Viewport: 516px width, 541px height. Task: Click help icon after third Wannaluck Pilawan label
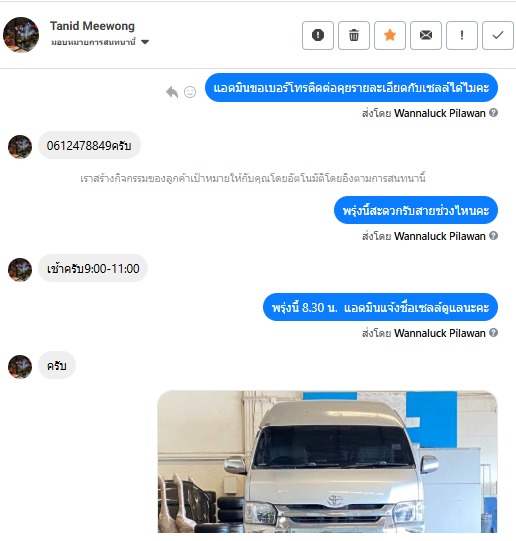pos(494,332)
